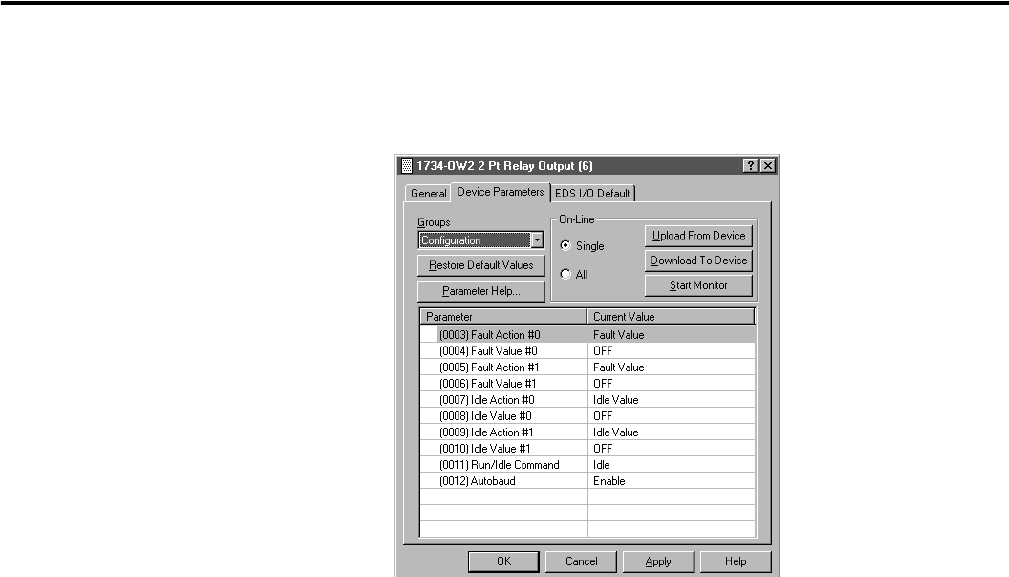Click the Help button at bottom
Image resolution: width=1009 pixels, height=577 pixels.
[736, 562]
